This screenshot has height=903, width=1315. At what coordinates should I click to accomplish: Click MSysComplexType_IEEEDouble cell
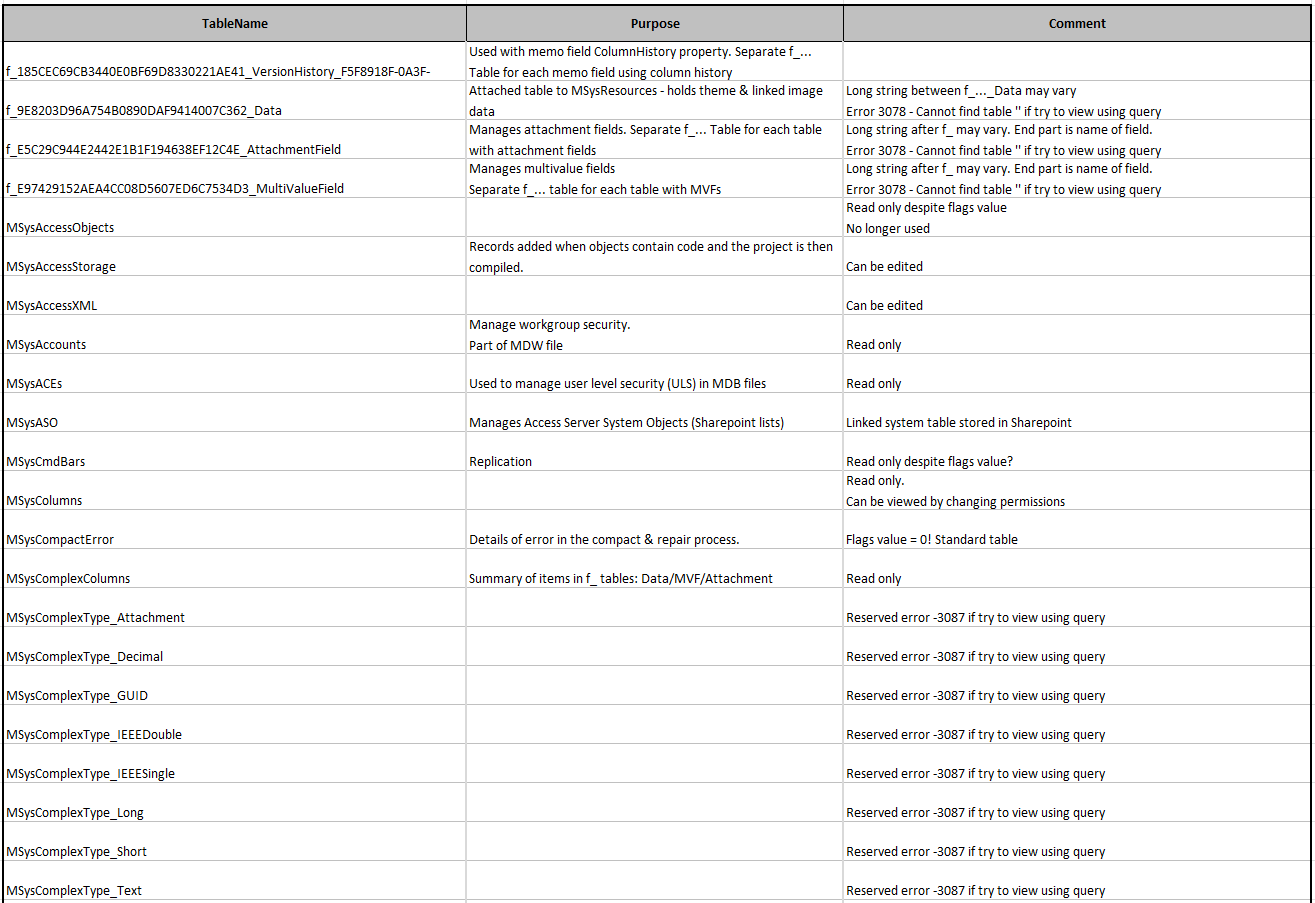(x=234, y=725)
